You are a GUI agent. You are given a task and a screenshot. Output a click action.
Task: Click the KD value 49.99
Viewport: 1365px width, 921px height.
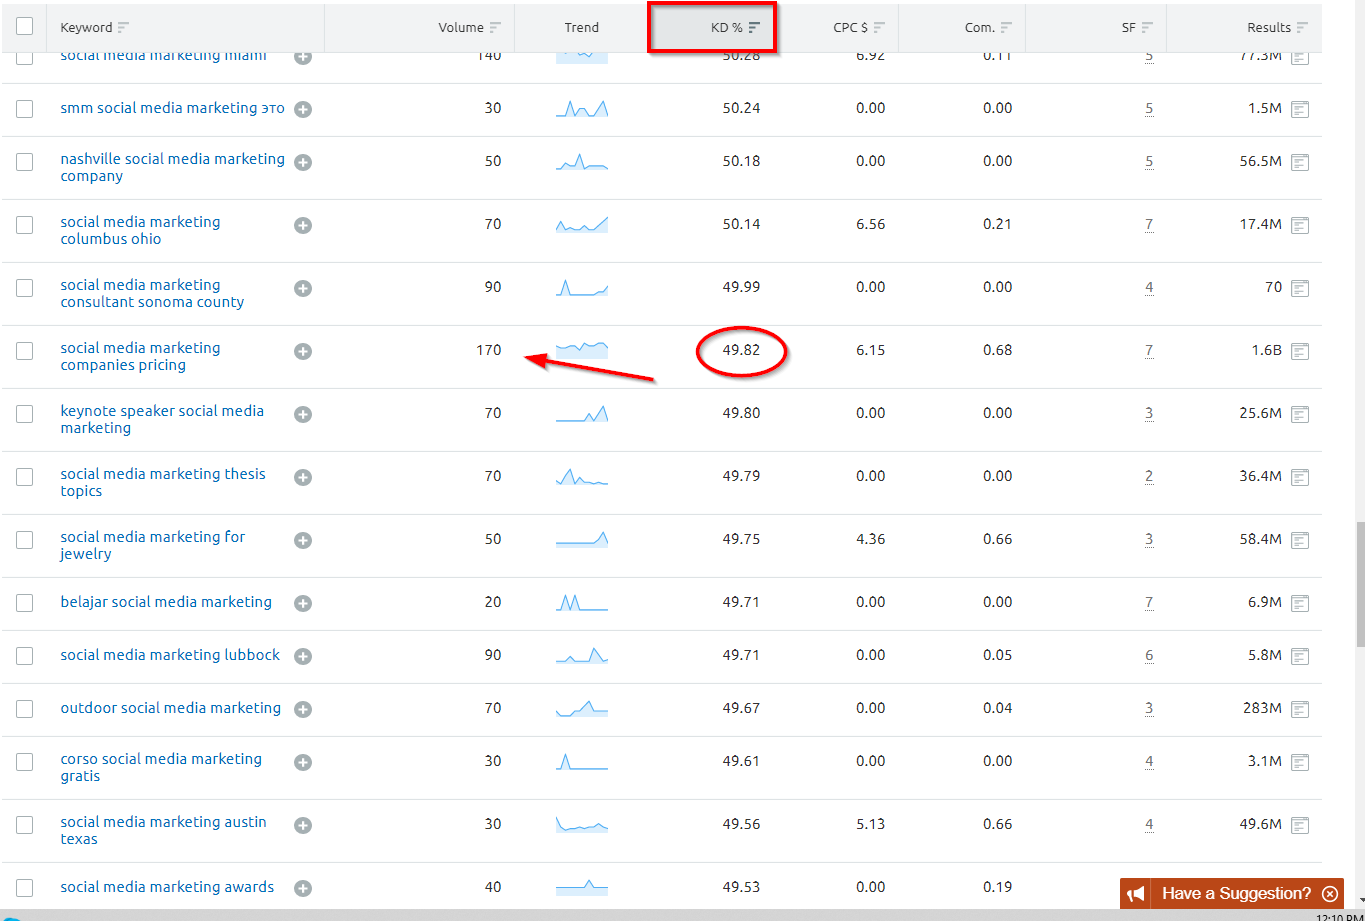pos(741,288)
